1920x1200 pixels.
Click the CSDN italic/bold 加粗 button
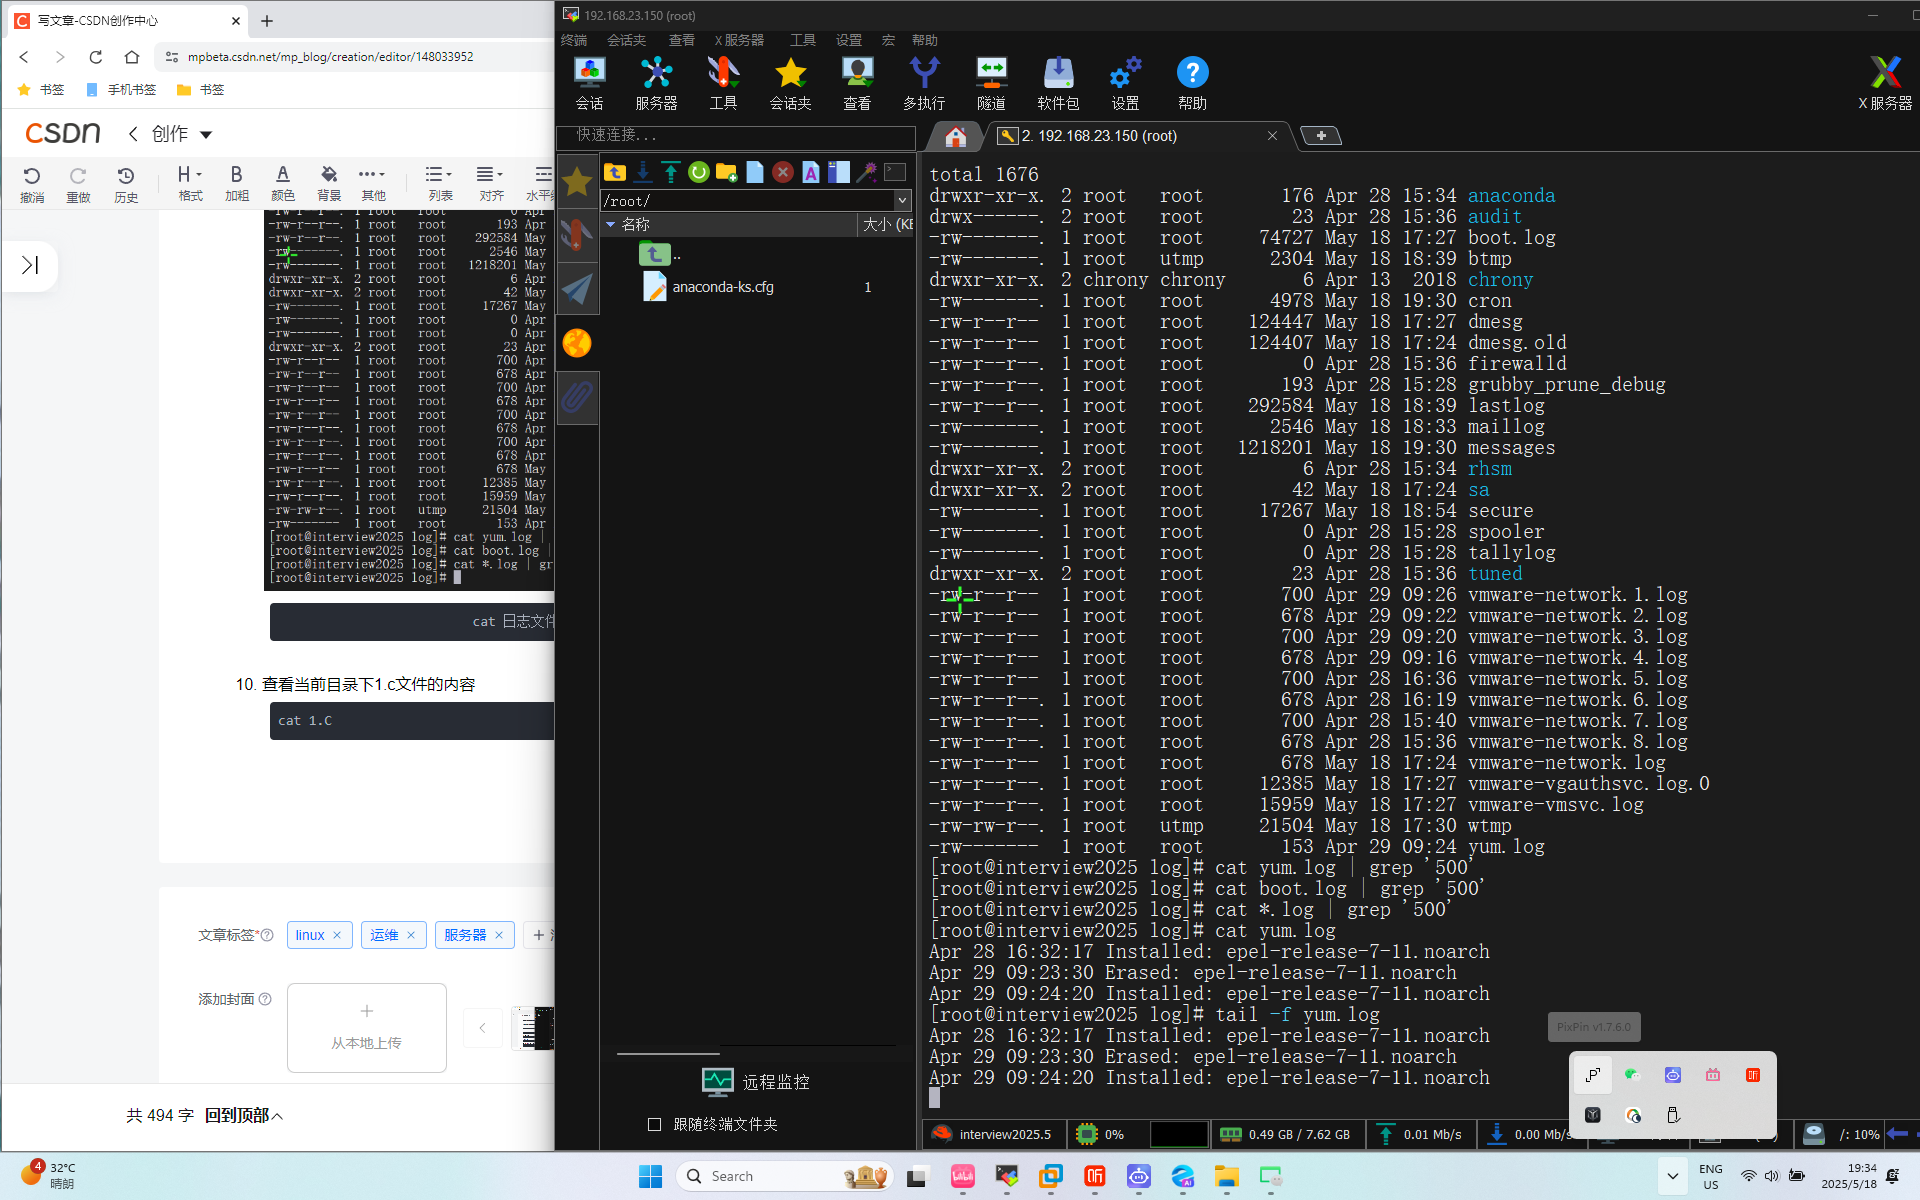(237, 182)
